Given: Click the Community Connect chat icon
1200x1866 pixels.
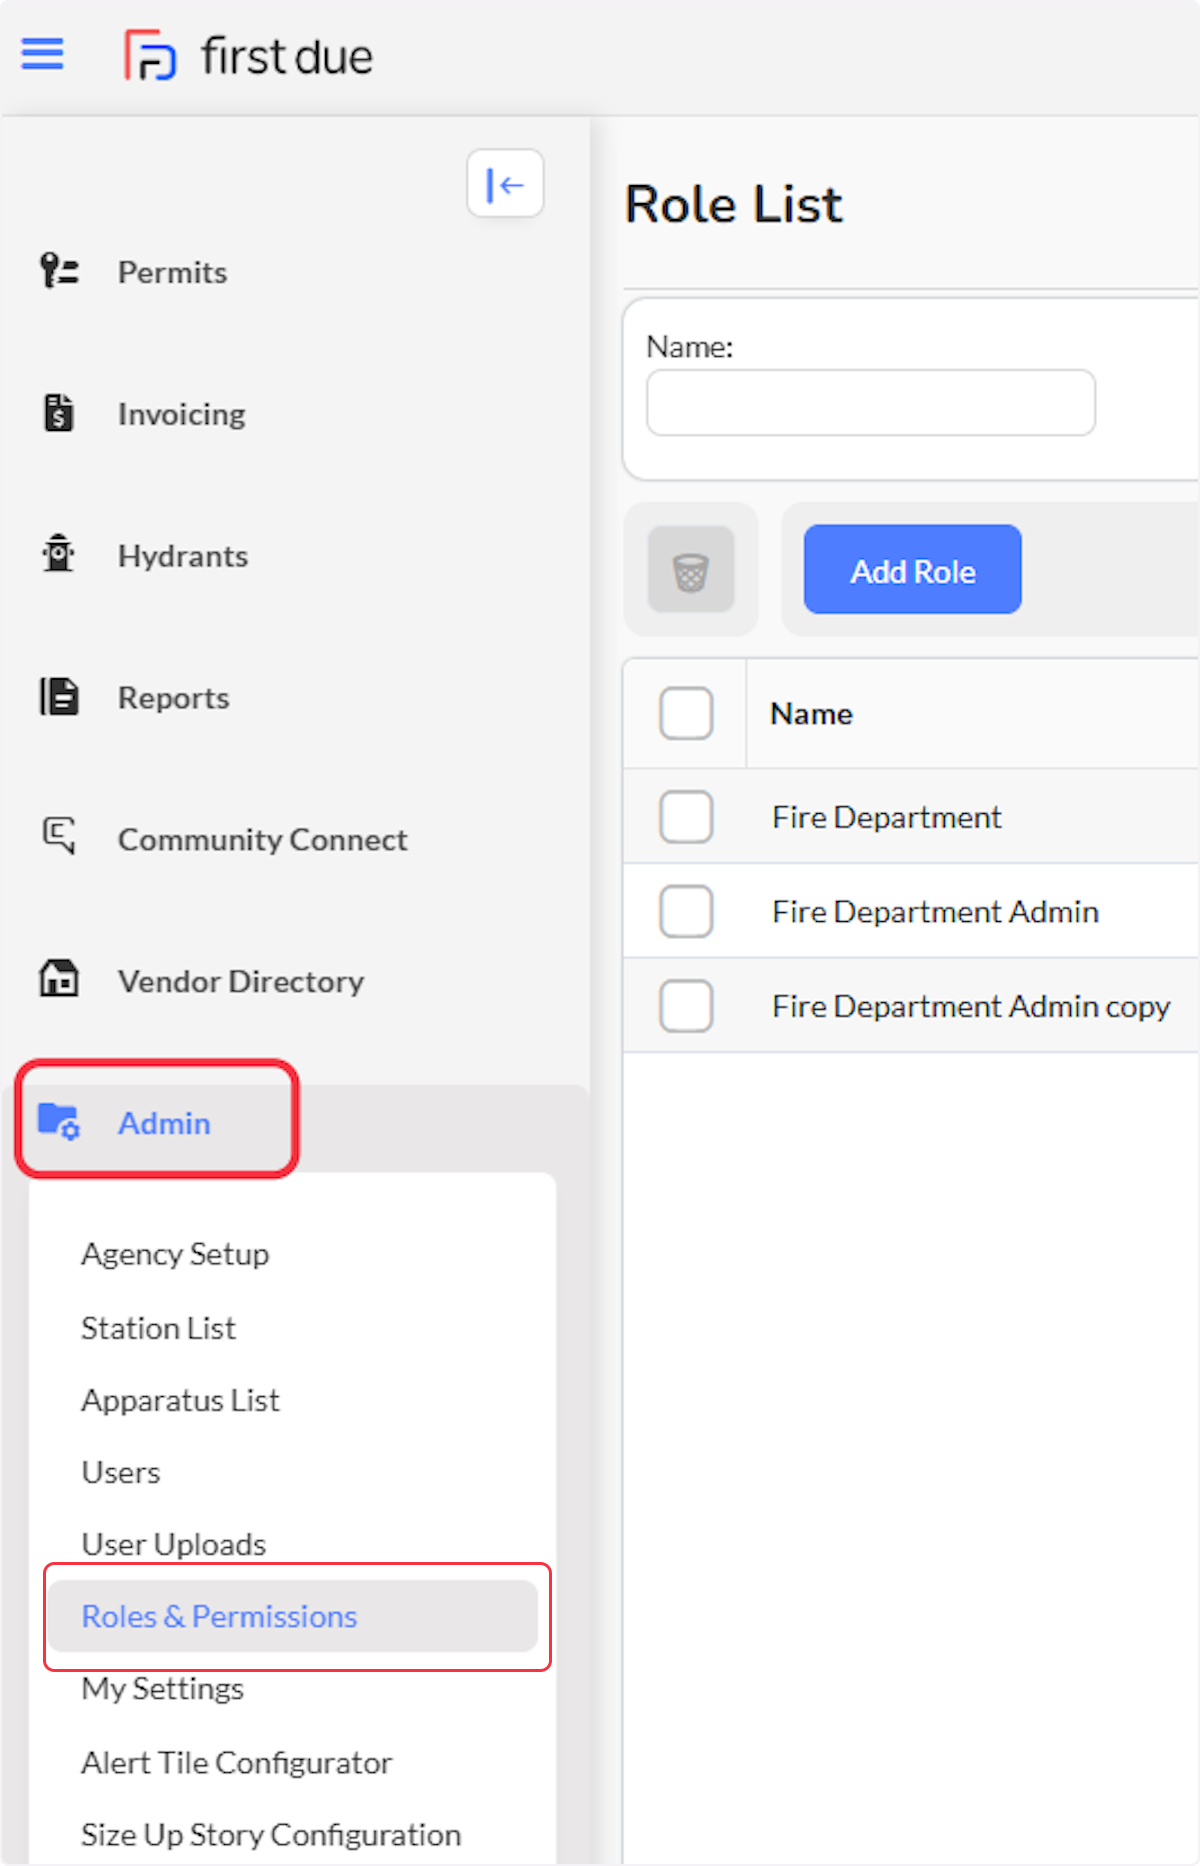Looking at the screenshot, I should click(59, 836).
